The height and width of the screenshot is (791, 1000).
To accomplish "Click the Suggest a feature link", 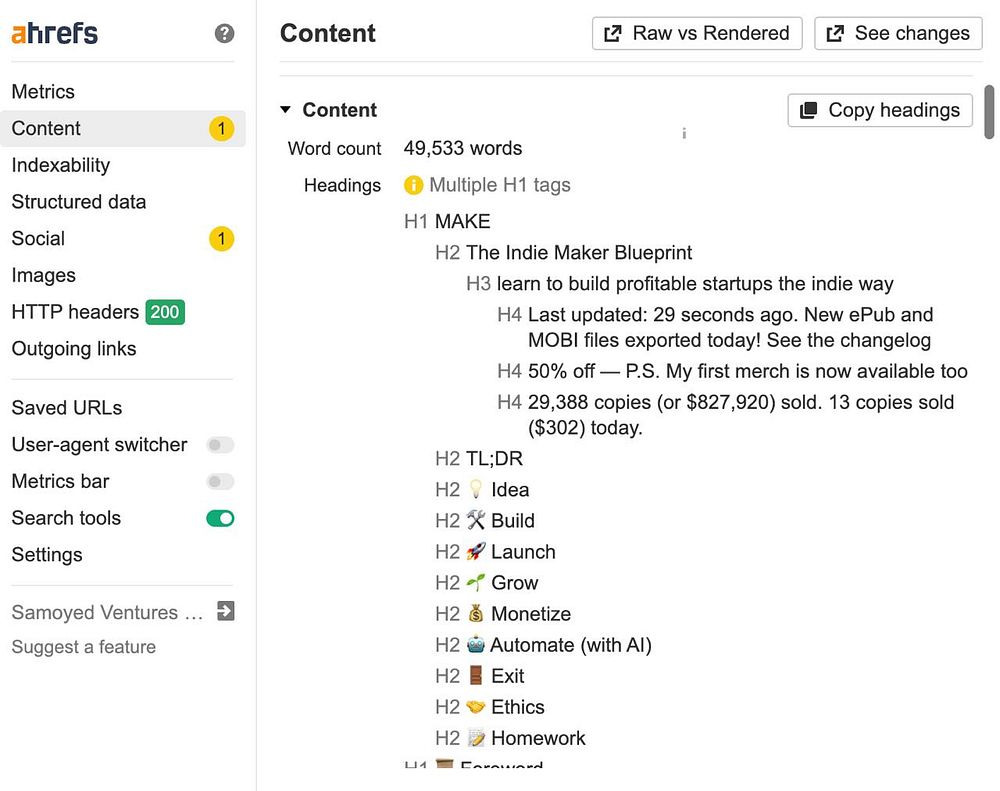I will click(x=83, y=647).
